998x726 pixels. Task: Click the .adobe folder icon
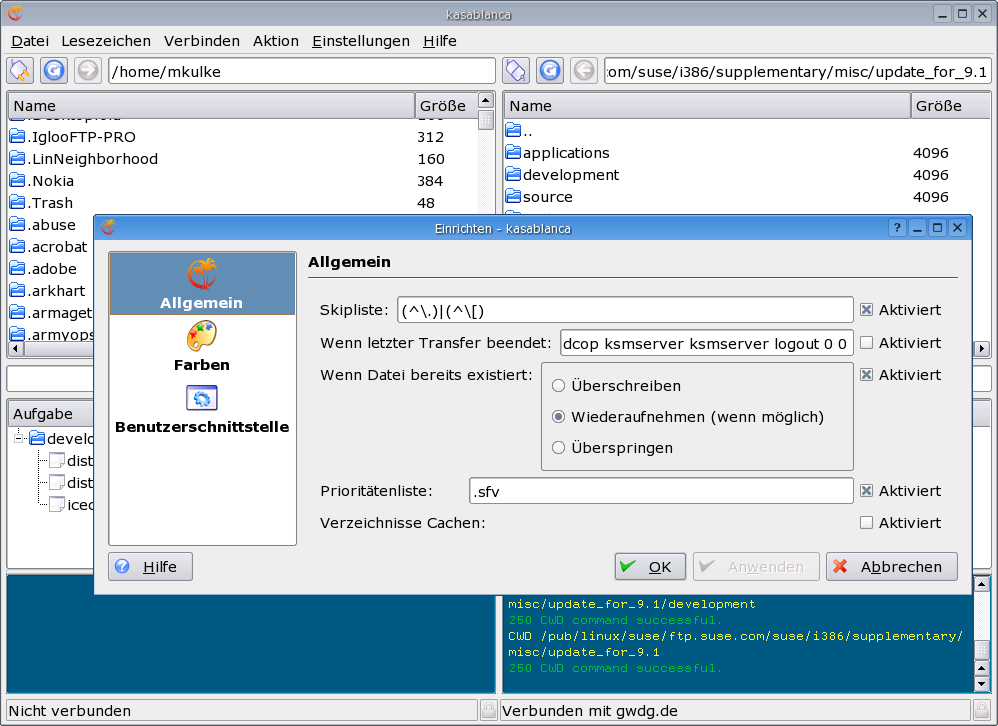point(18,269)
